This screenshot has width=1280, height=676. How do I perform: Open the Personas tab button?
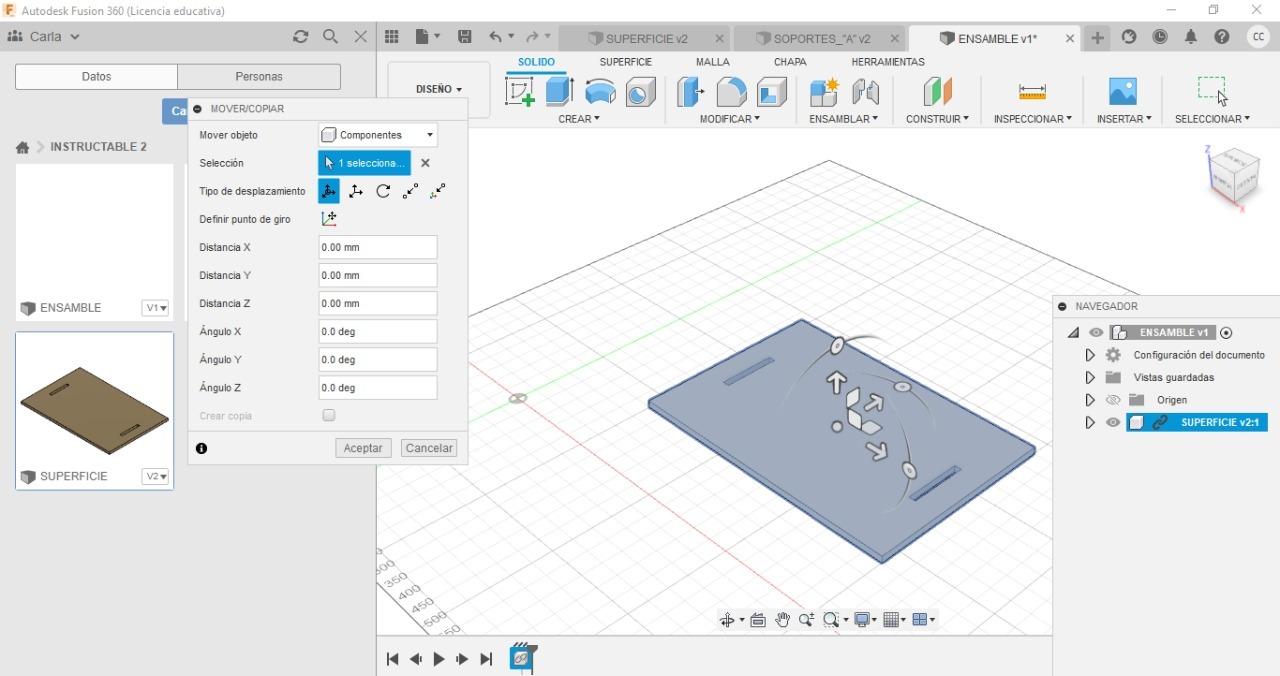[x=259, y=76]
